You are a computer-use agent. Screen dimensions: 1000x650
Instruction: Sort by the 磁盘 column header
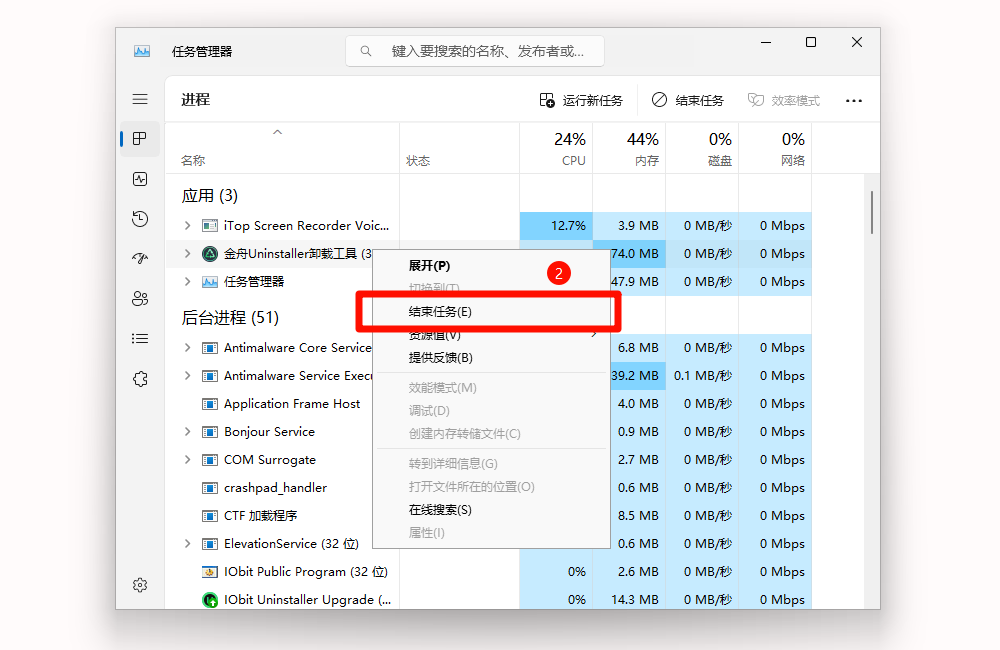coord(702,148)
